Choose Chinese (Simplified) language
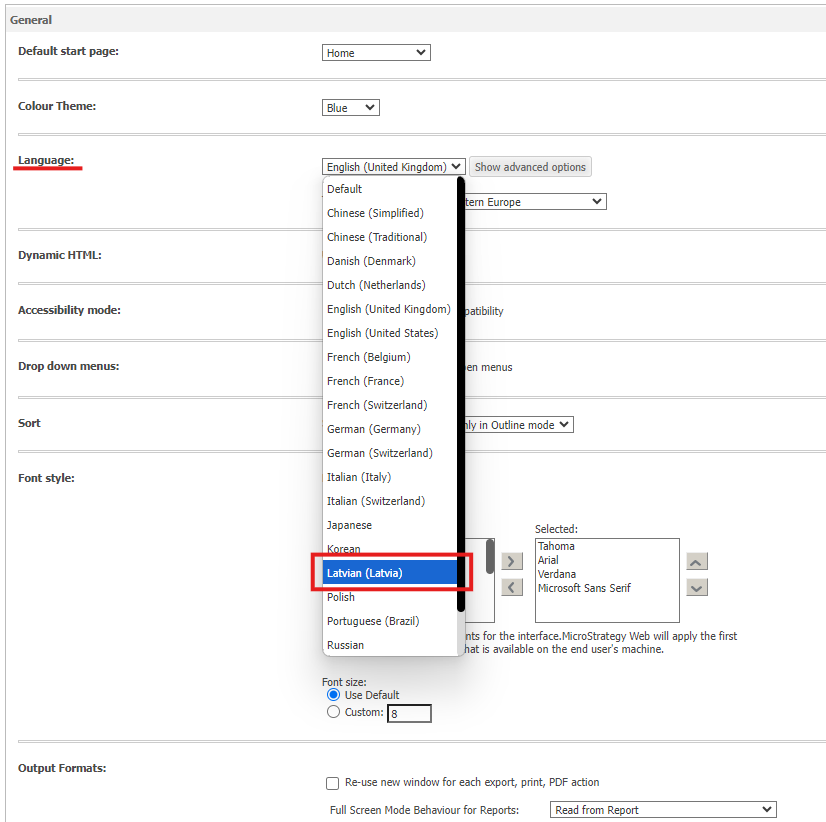The width and height of the screenshot is (826, 822). (x=390, y=213)
